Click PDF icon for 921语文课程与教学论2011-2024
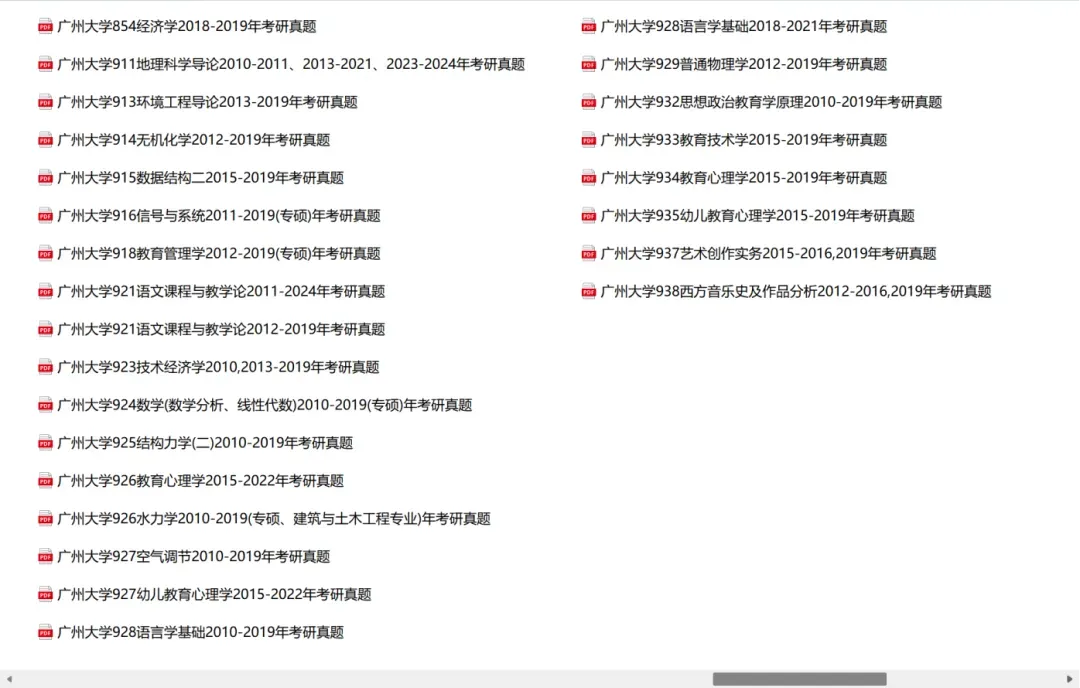Screen dimensions: 1080x688 point(45,292)
